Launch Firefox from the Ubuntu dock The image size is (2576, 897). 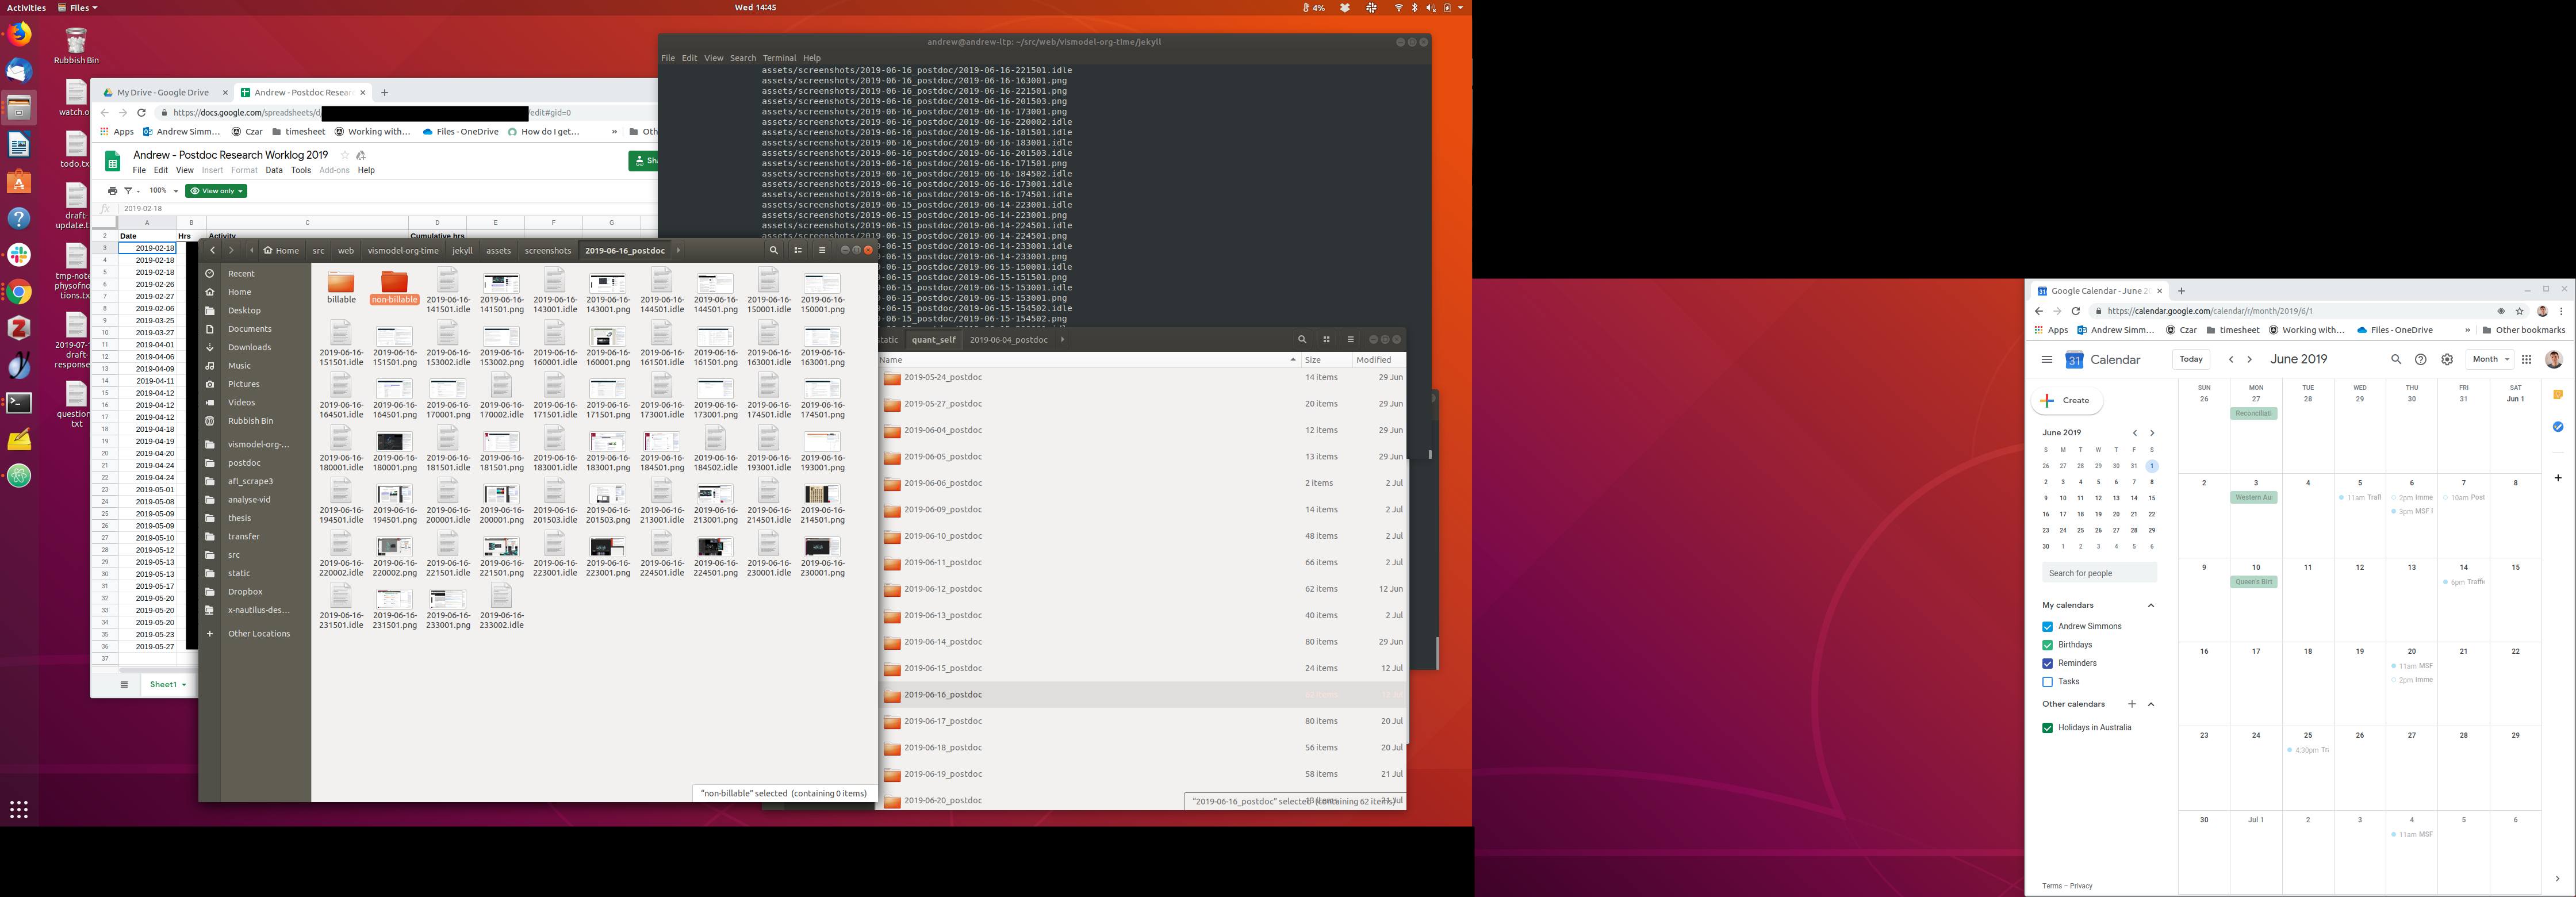tap(19, 35)
